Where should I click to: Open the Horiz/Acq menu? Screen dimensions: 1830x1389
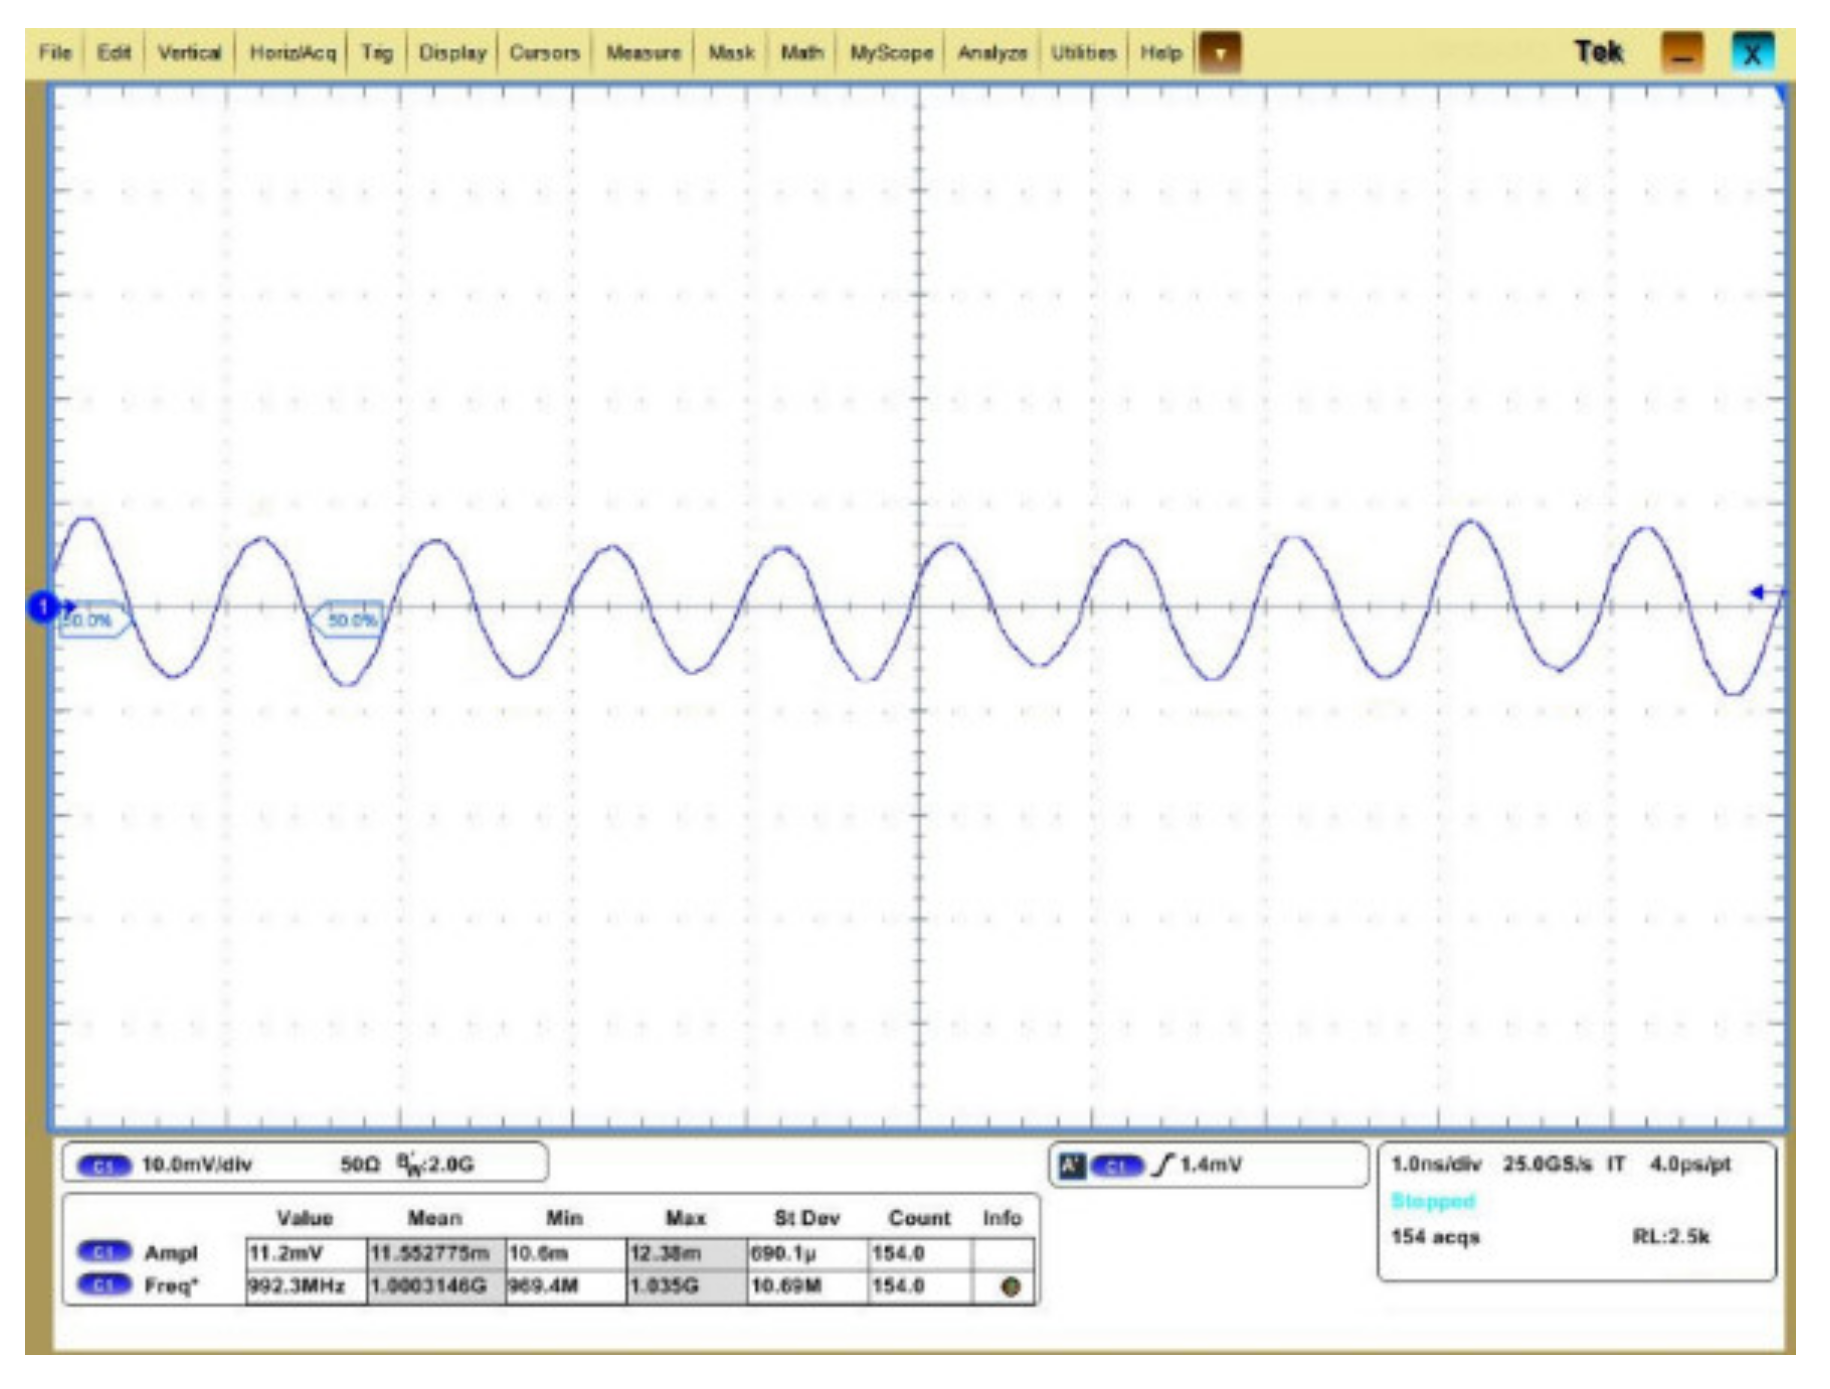[x=293, y=53]
